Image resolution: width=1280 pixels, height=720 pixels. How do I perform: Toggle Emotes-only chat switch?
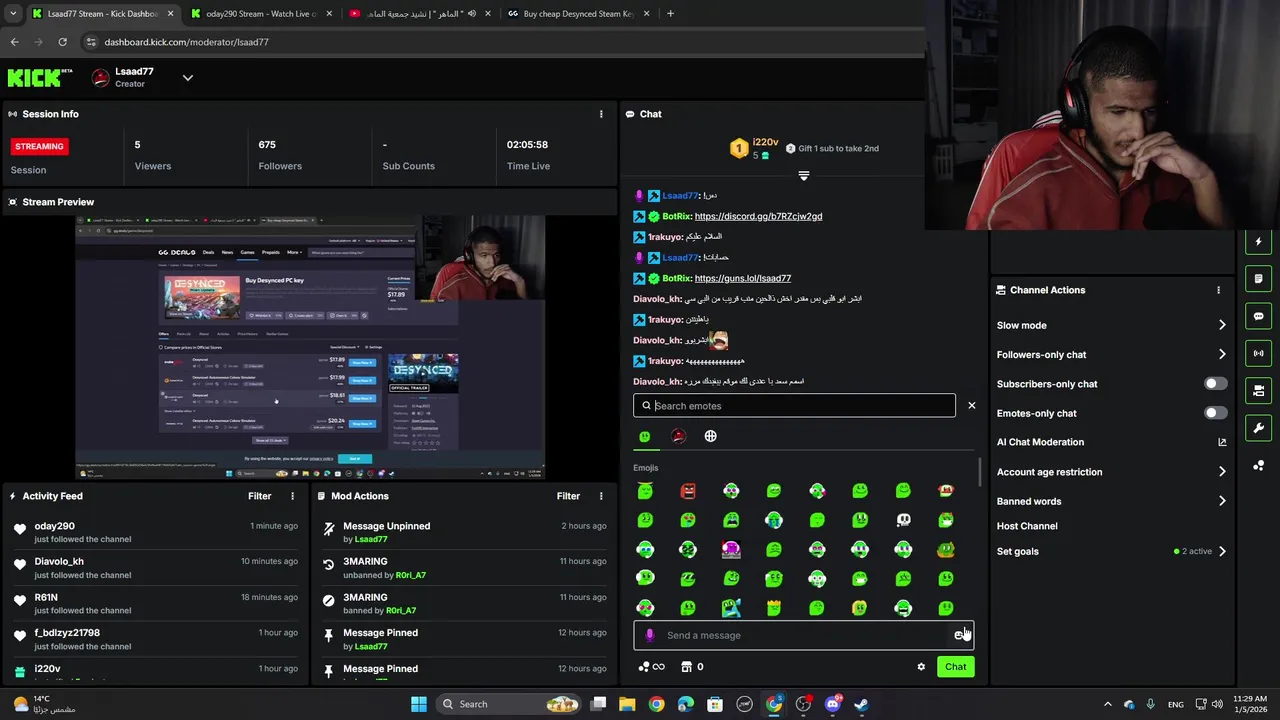[x=1215, y=413]
